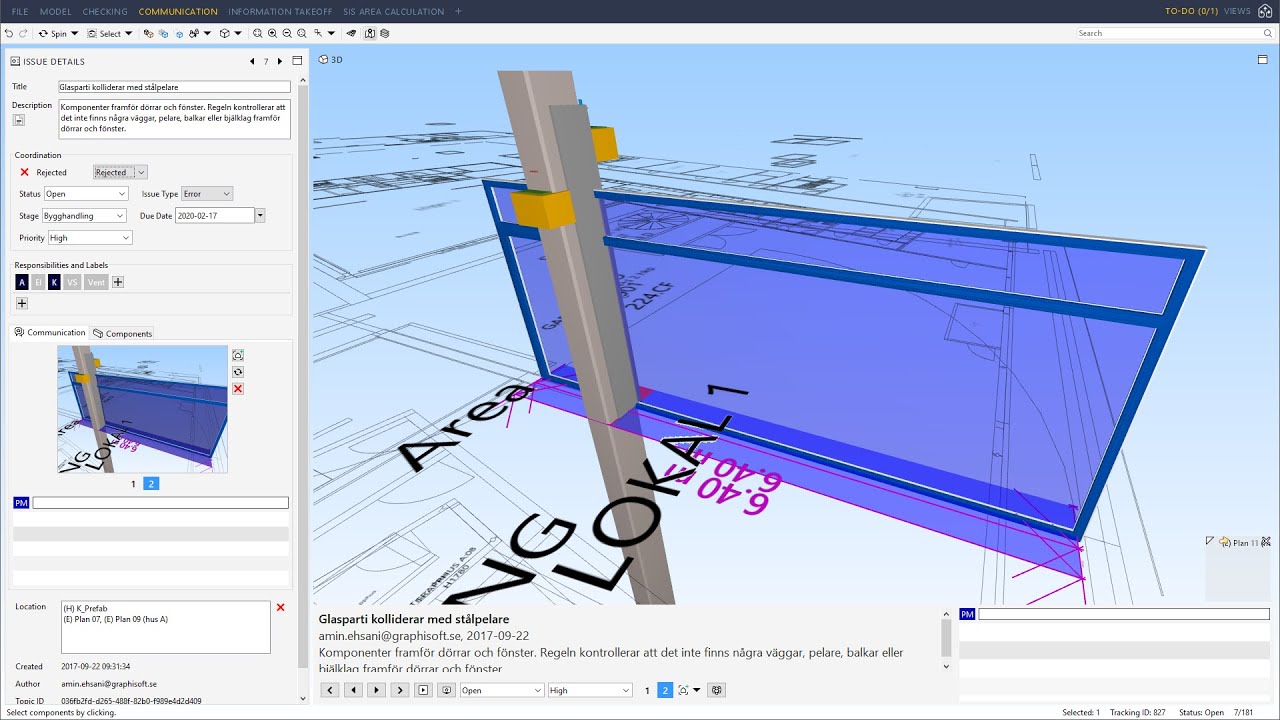
Task: Toggle the Vent responsibility label
Action: [x=96, y=282]
